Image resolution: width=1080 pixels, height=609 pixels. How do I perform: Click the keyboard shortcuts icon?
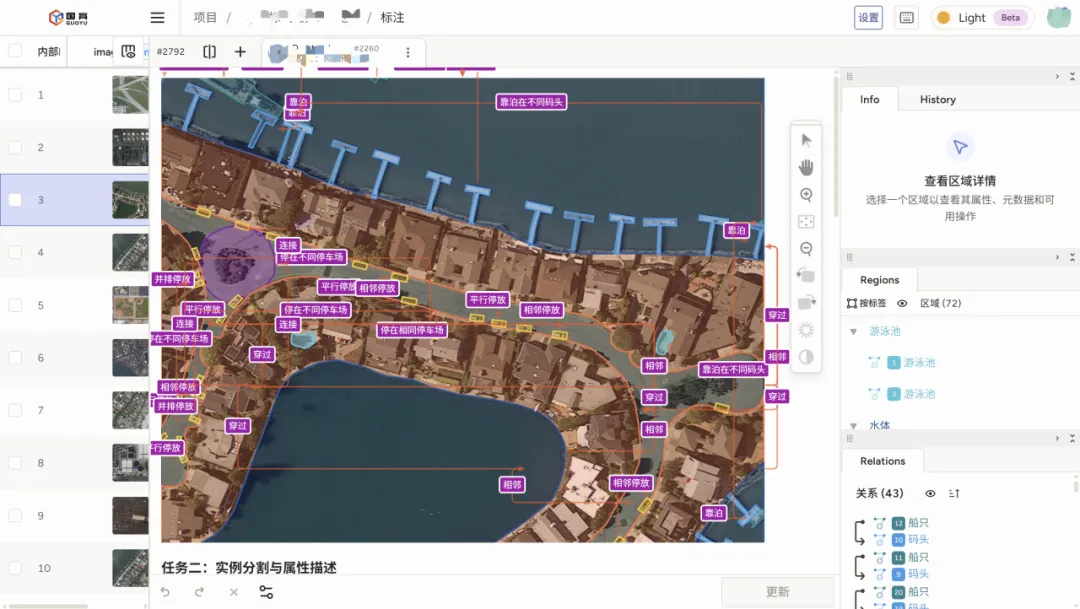[907, 18]
